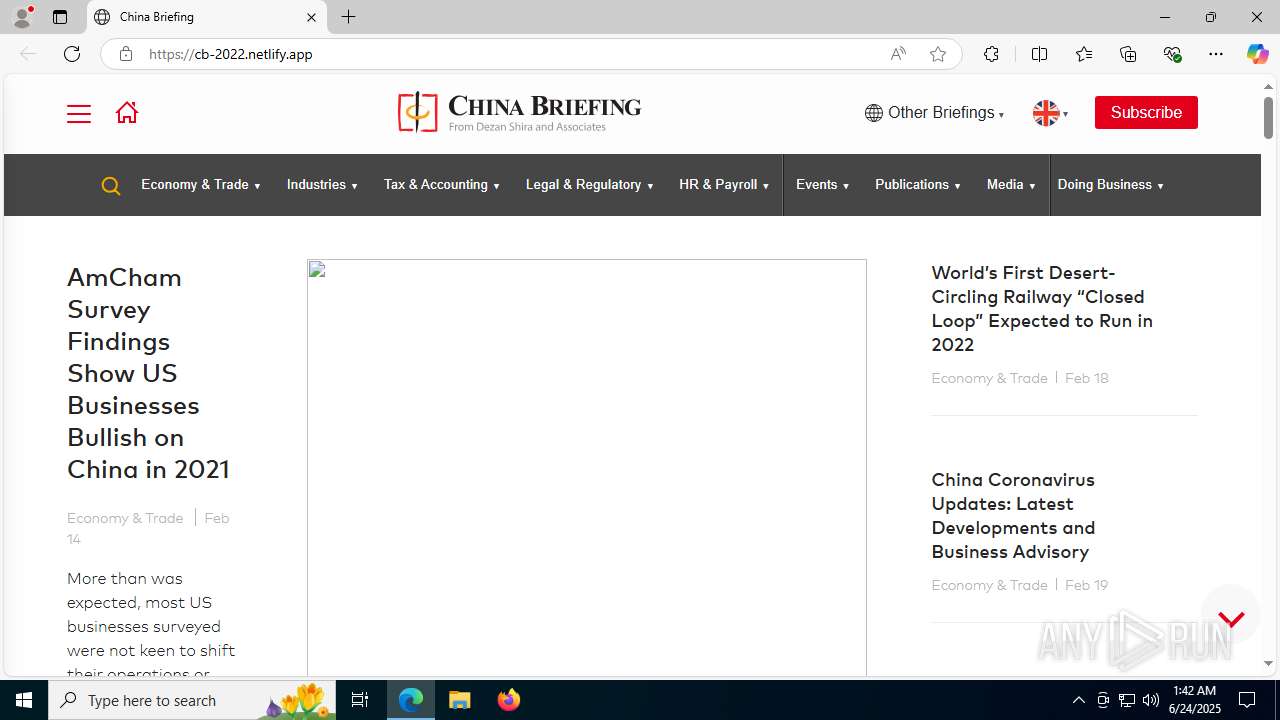Image resolution: width=1280 pixels, height=720 pixels.
Task: Open the orange search icon in navbar
Action: click(x=111, y=185)
